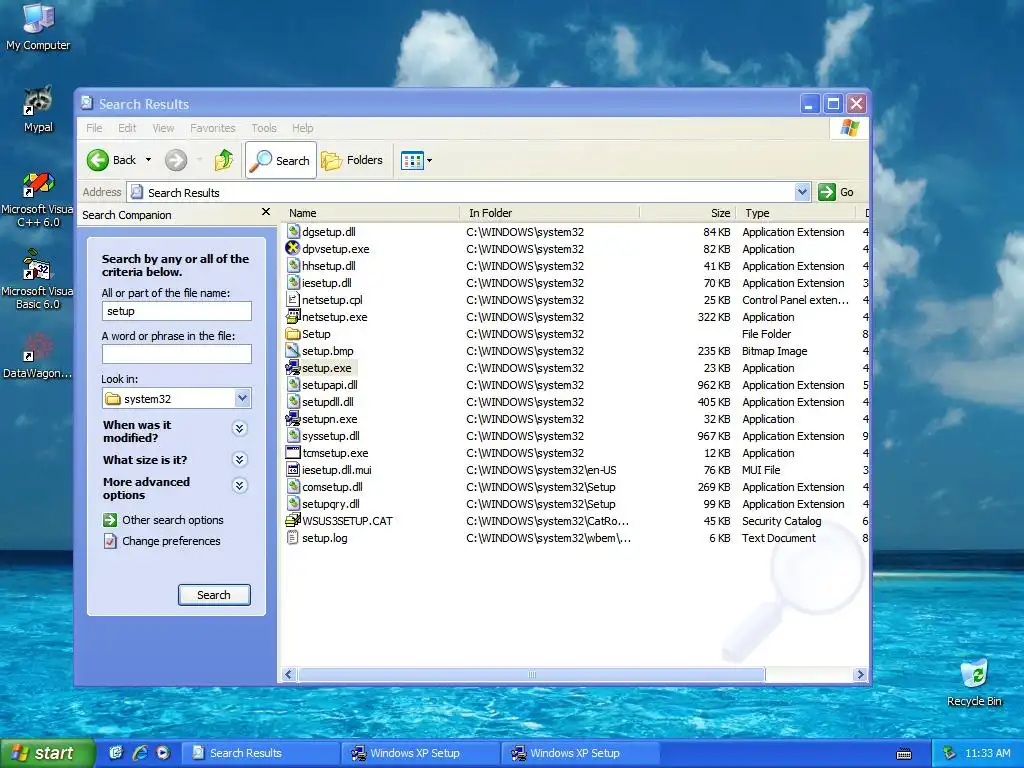Screen dimensions: 1024x768
Task: Select the setup.exe application icon
Action: point(293,368)
